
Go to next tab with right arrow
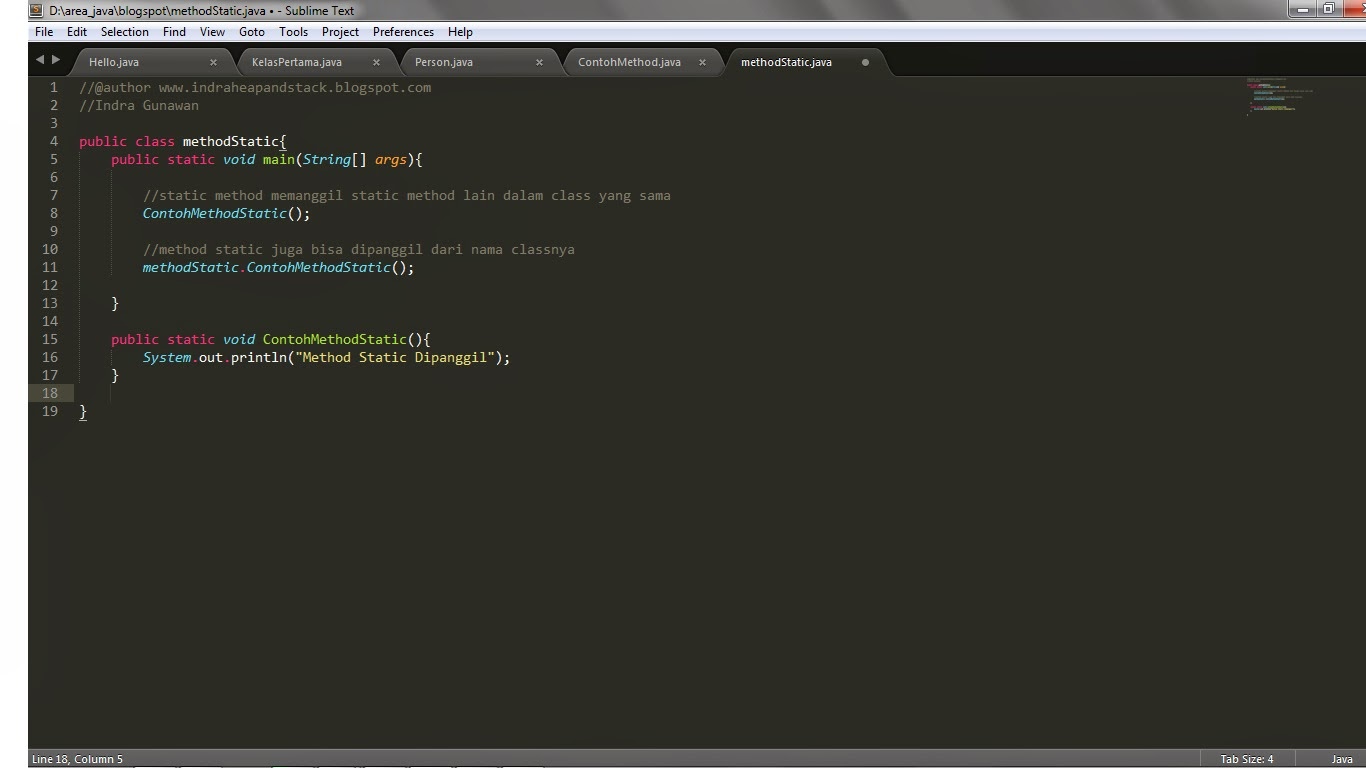(x=56, y=60)
